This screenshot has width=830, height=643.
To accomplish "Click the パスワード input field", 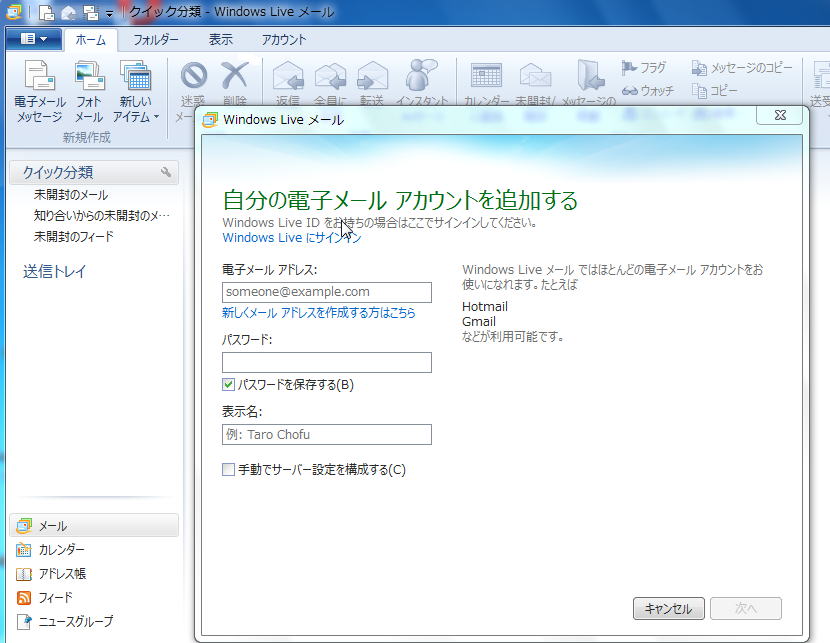I will click(x=327, y=363).
